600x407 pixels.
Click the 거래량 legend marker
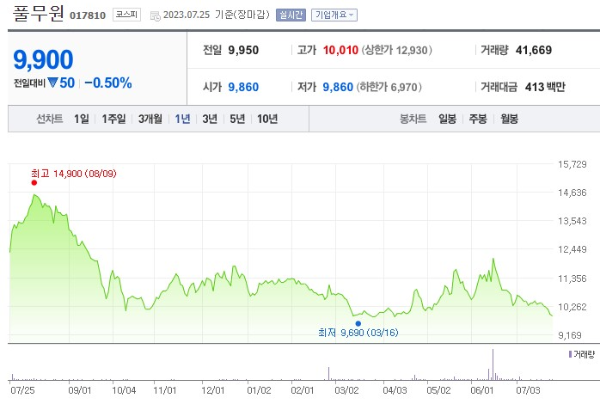point(570,355)
